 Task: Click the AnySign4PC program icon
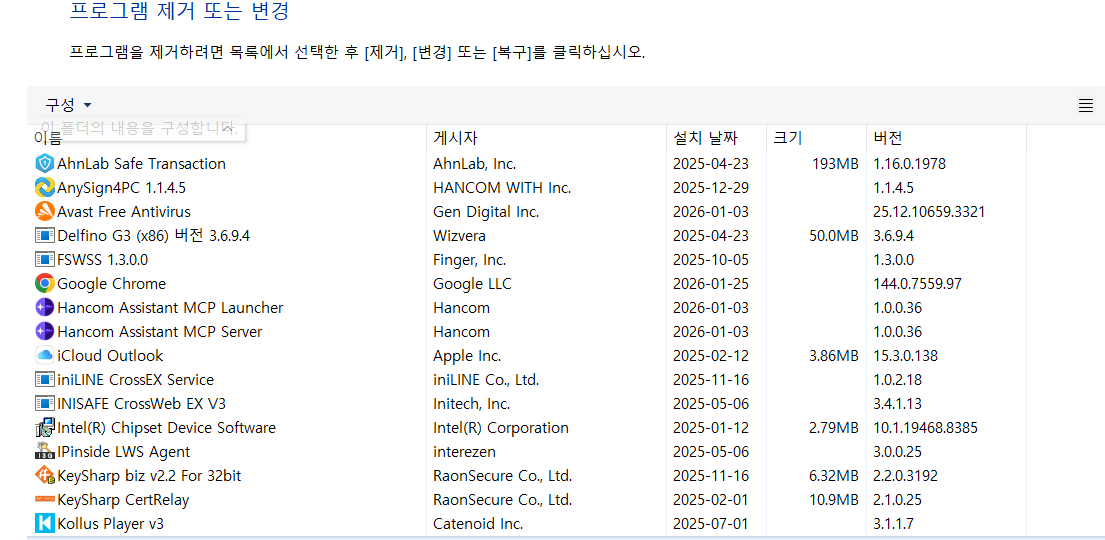point(44,188)
